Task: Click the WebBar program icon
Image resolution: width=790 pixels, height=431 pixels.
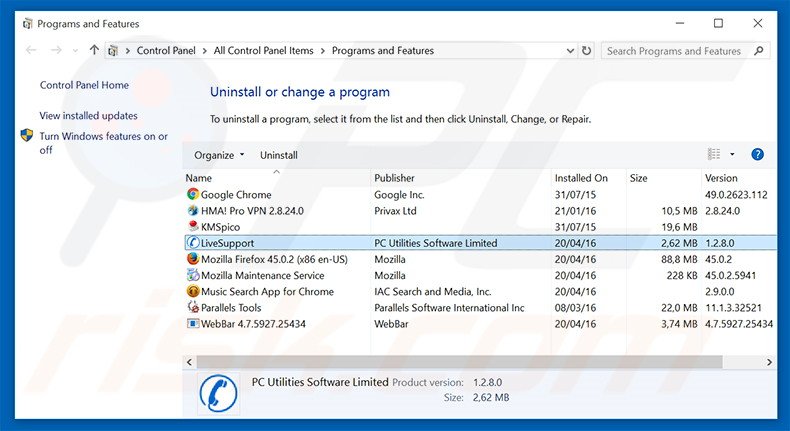Action: point(192,323)
